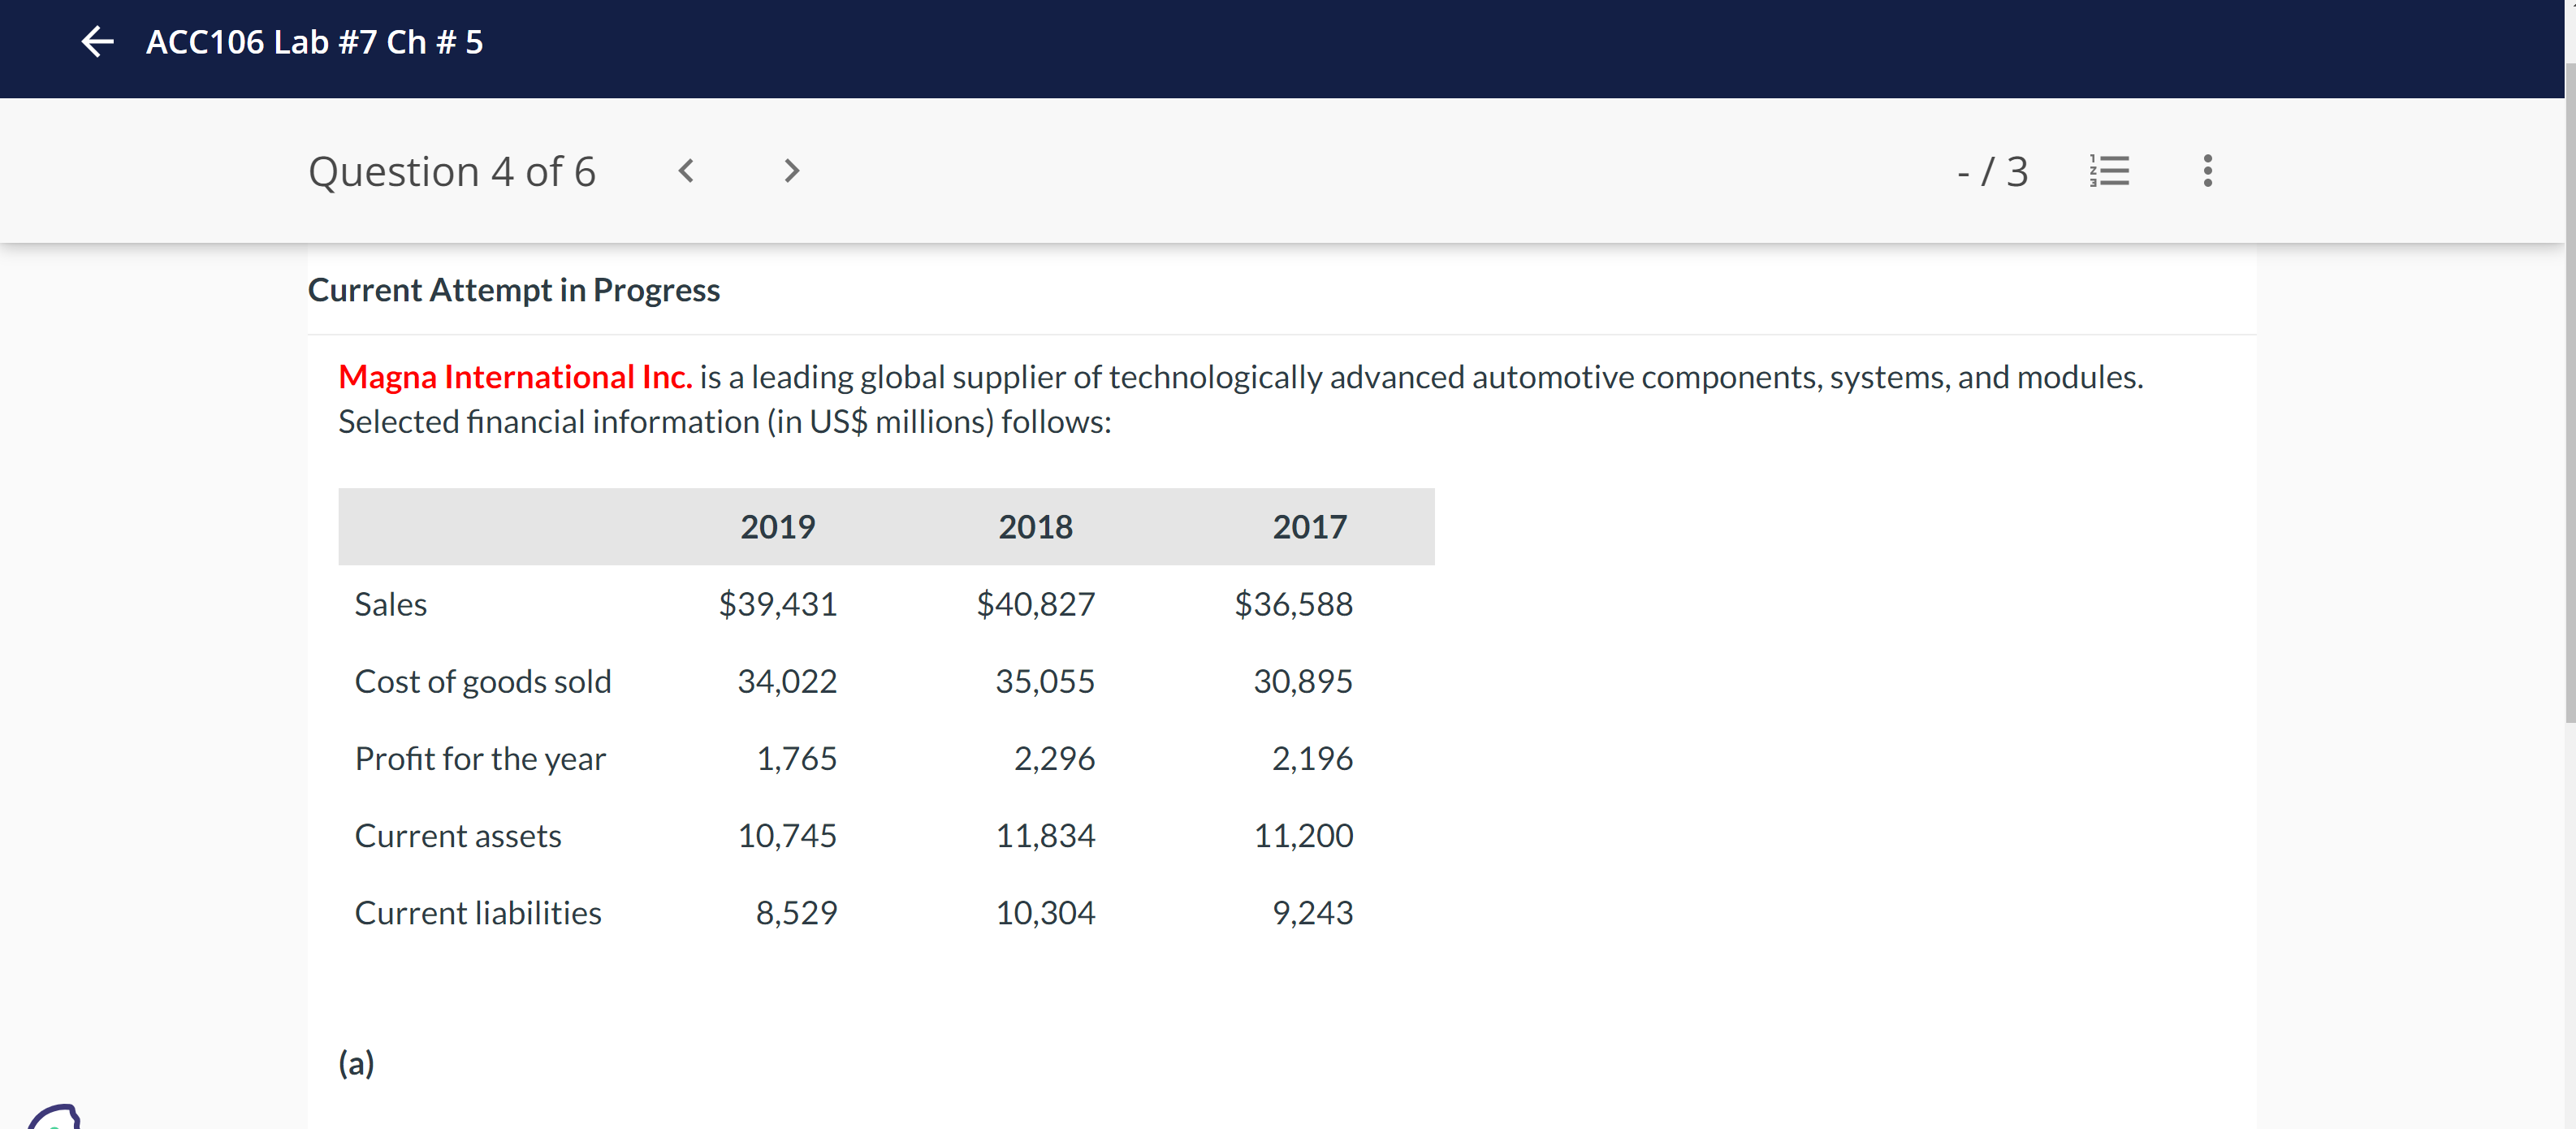Select the Current liabilities row label
2576x1129 pixels.
(x=478, y=913)
